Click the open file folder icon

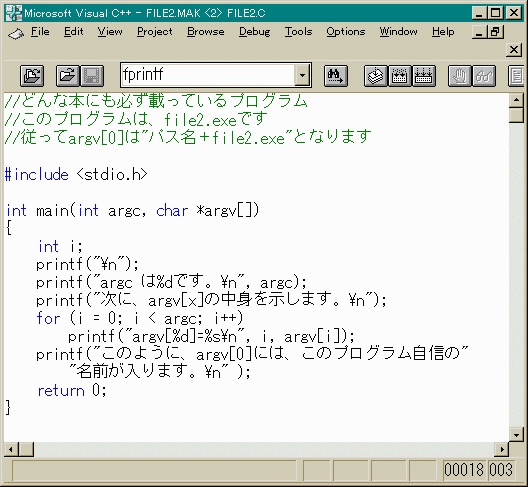(68, 75)
